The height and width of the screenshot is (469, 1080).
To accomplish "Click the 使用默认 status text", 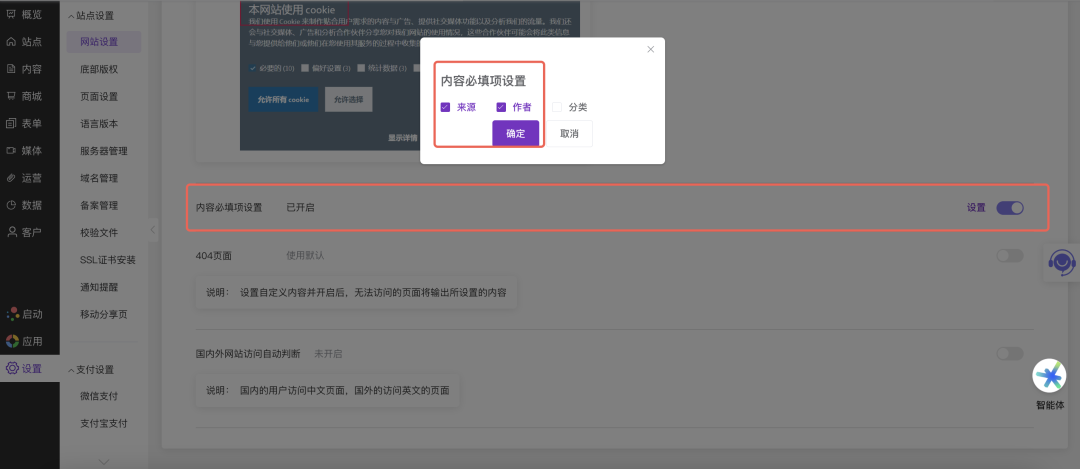I will (305, 256).
